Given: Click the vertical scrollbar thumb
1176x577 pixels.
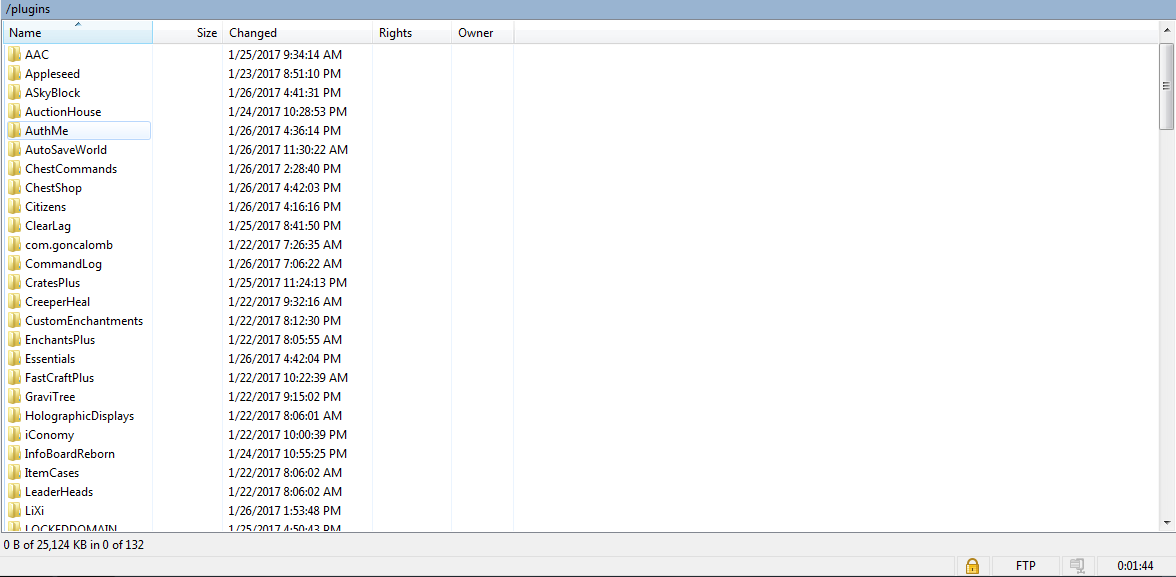Looking at the screenshot, I should (1166, 85).
